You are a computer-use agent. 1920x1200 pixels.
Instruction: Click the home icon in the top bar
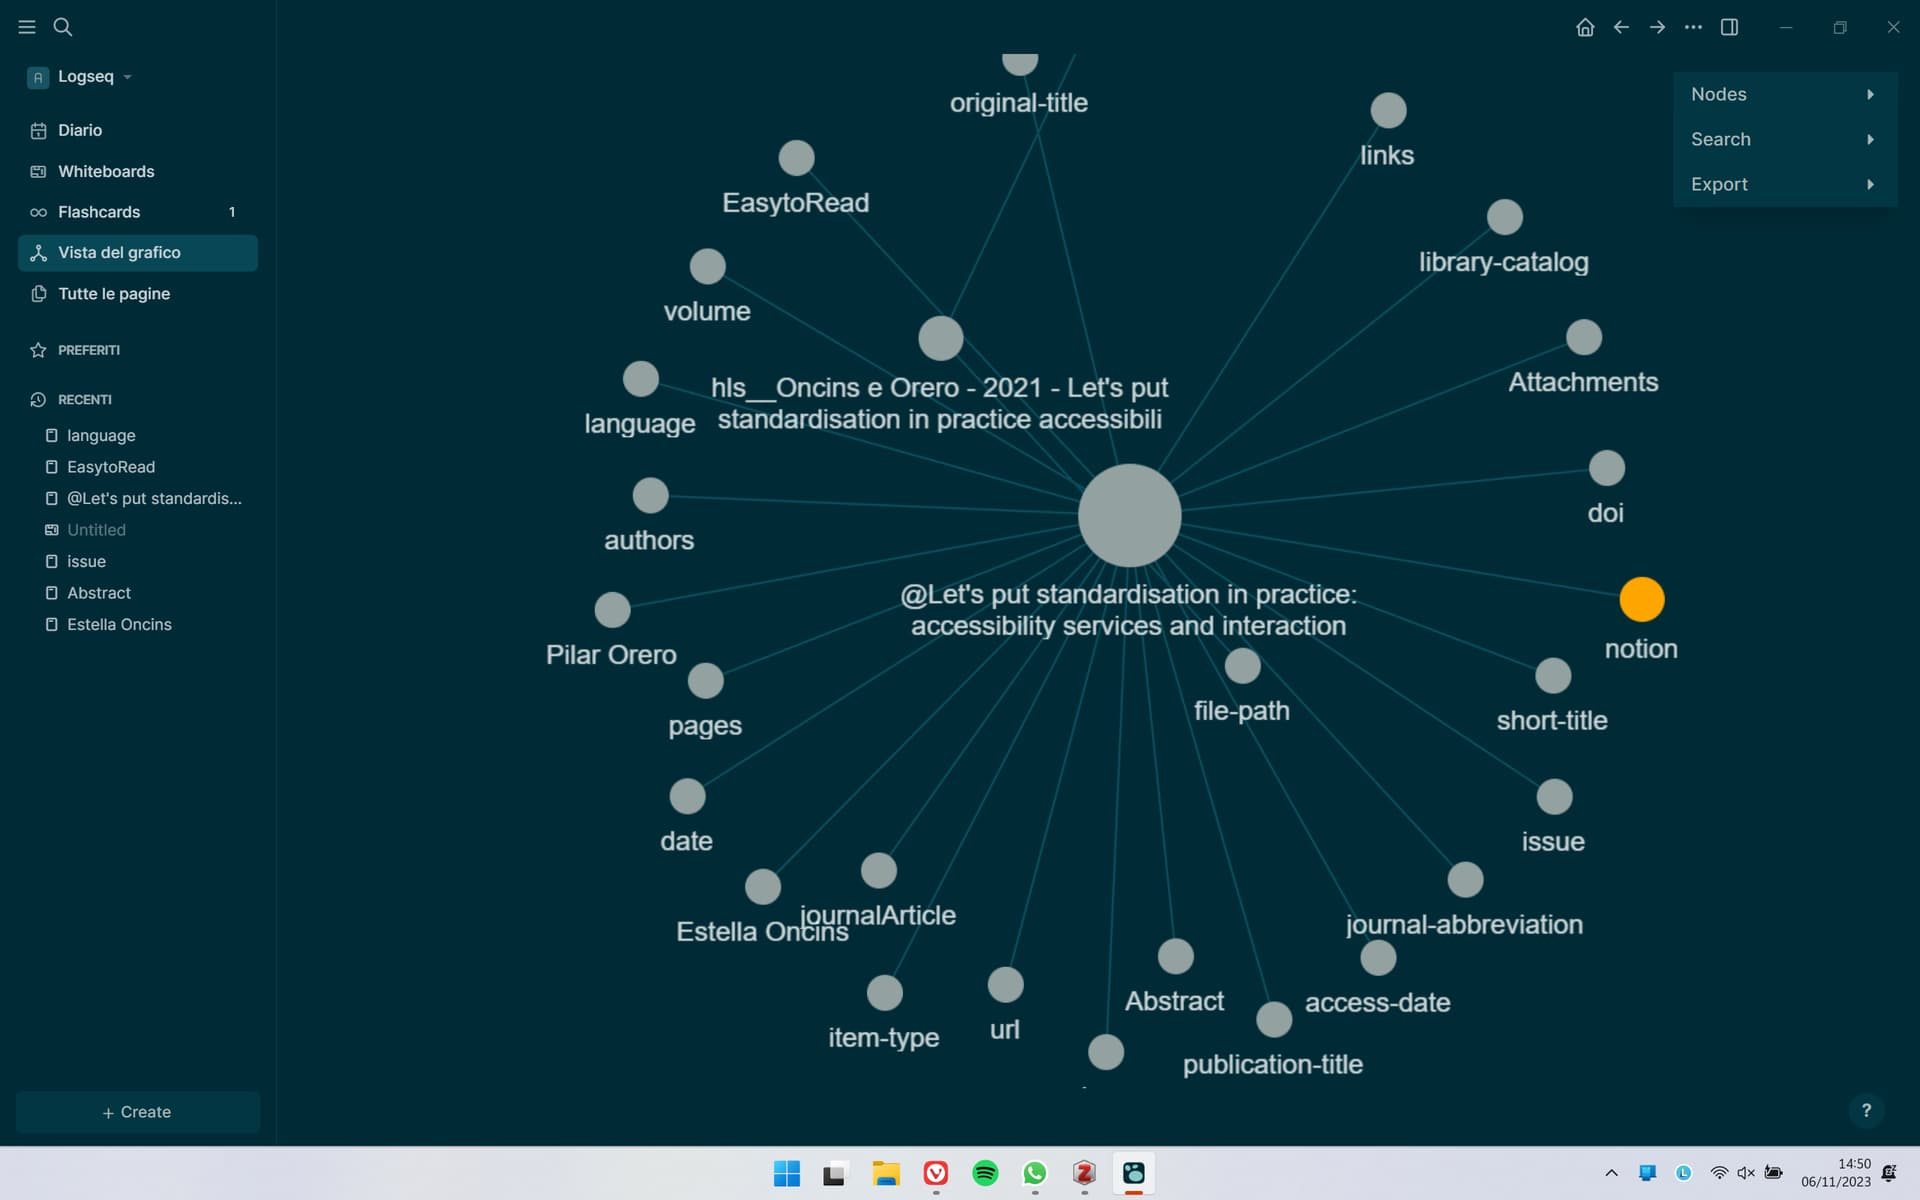click(x=1585, y=27)
